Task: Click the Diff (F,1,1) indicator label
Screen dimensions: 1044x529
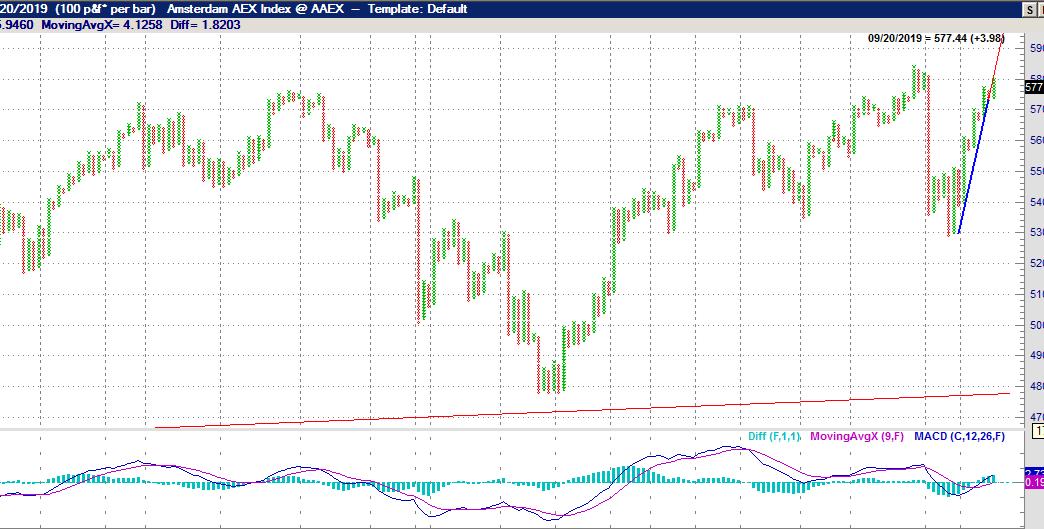Action: click(777, 436)
